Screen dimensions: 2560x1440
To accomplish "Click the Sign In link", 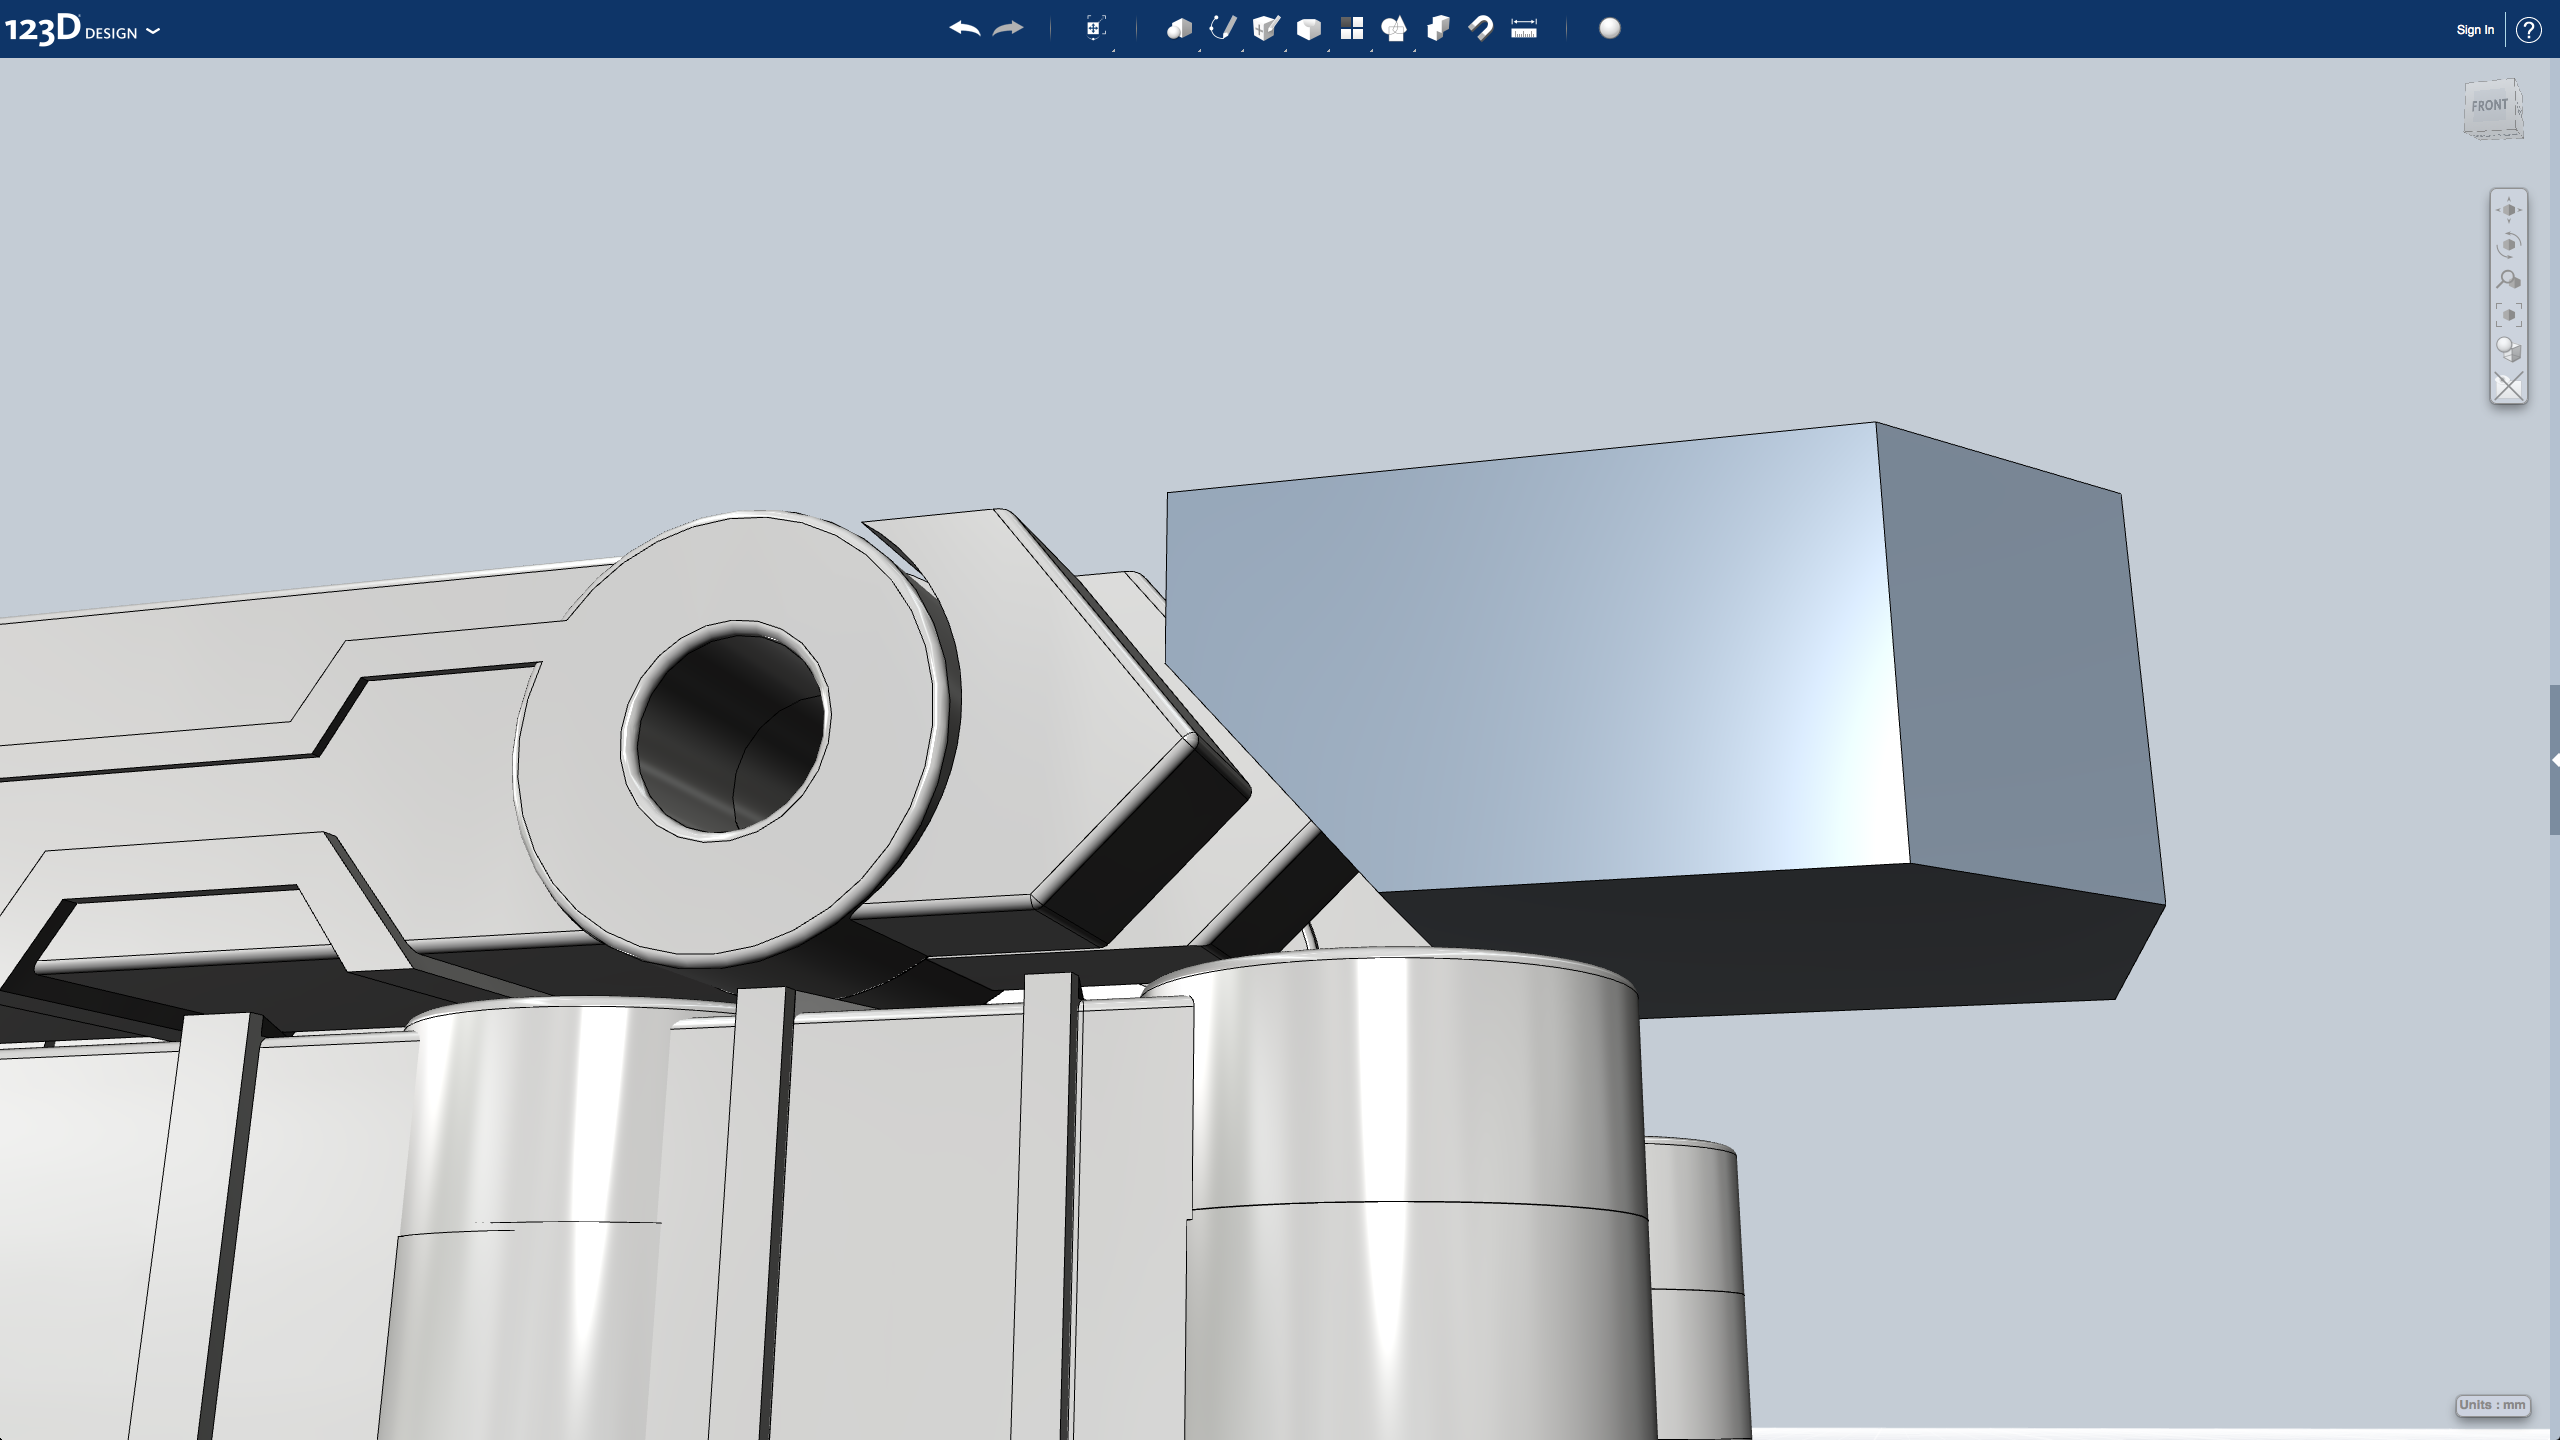I will (2475, 30).
